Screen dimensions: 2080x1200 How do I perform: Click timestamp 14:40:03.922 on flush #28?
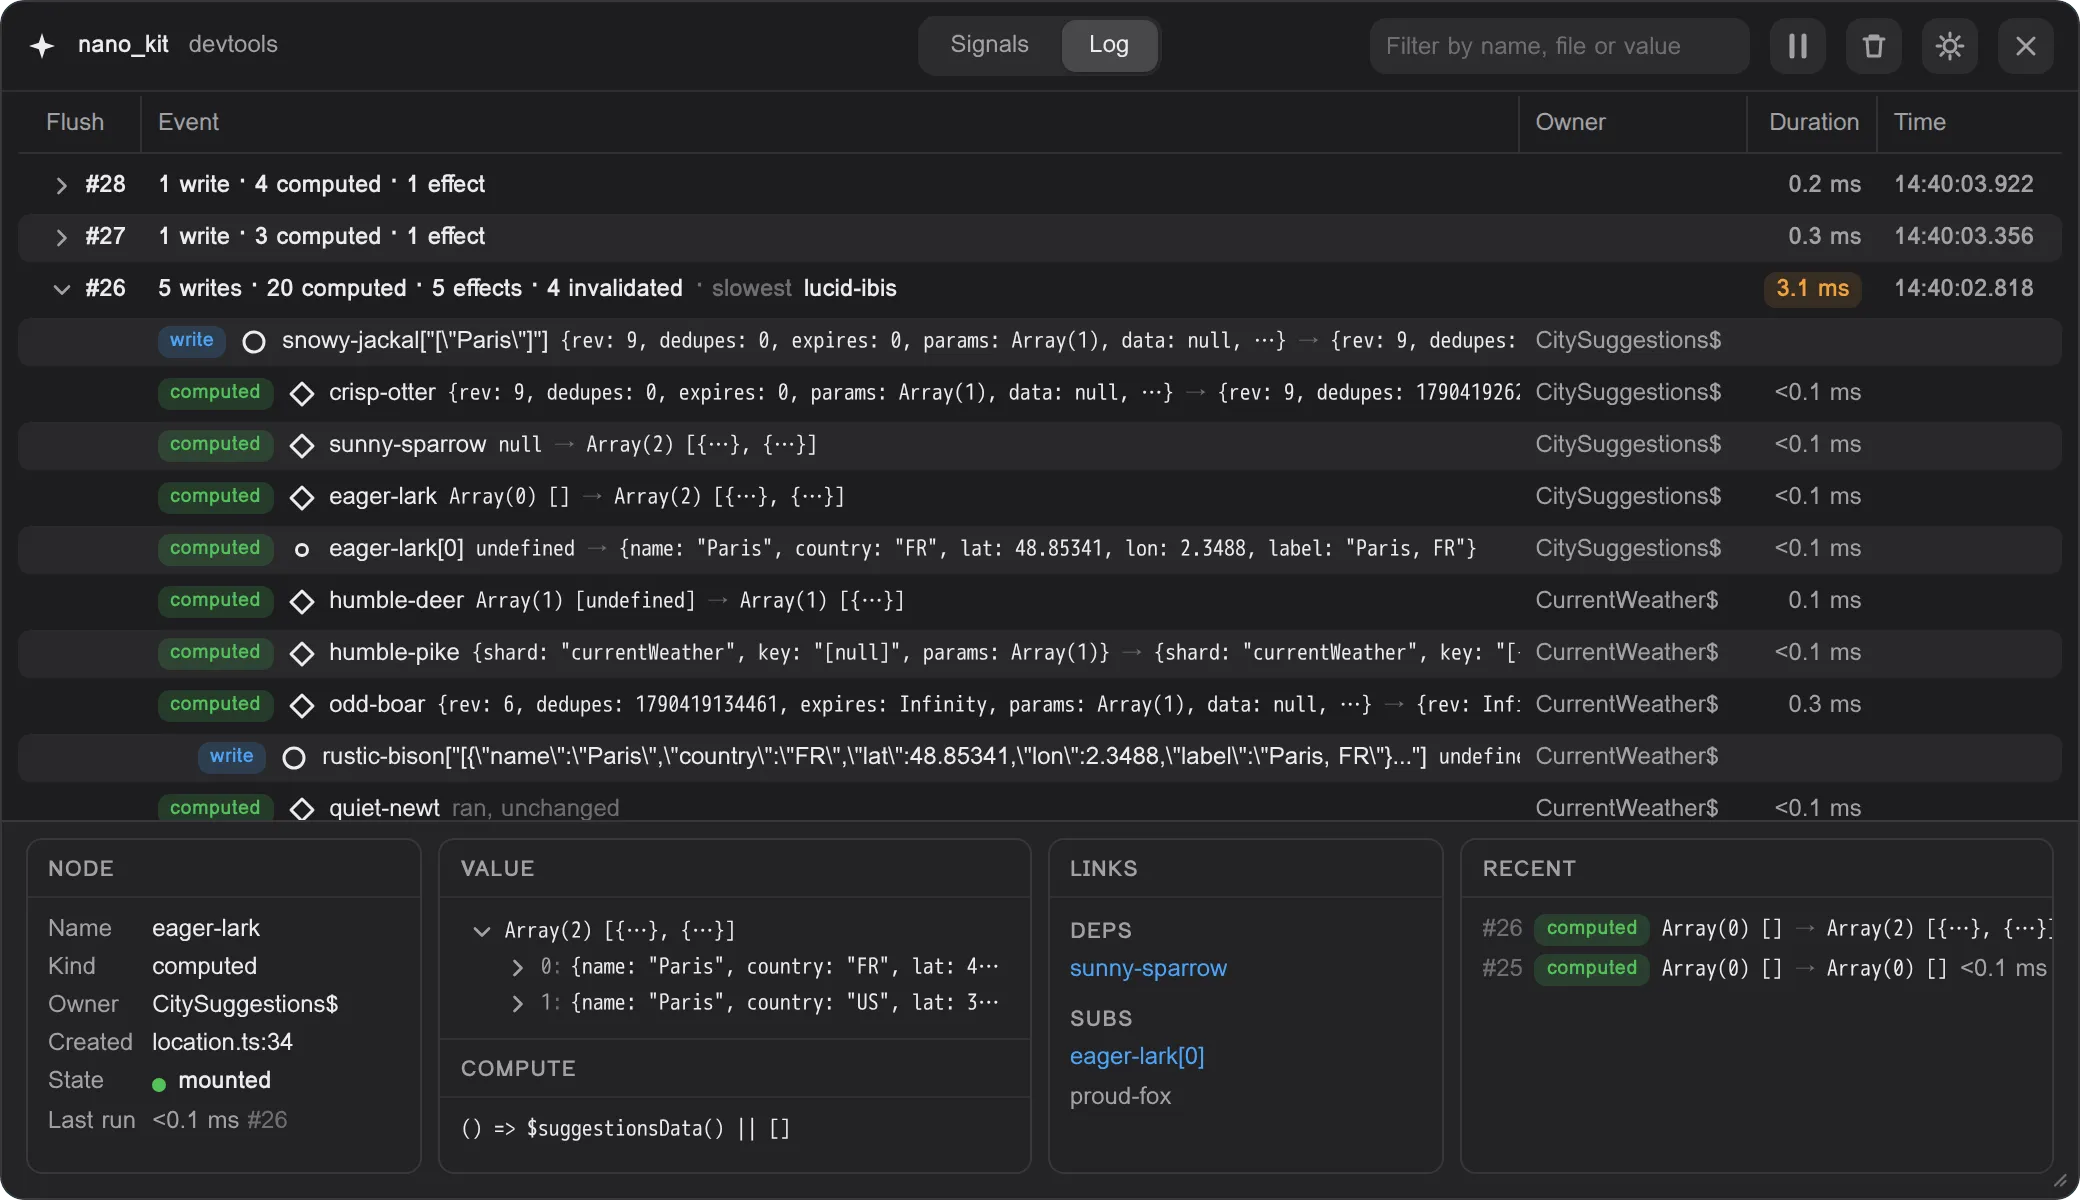point(1963,184)
